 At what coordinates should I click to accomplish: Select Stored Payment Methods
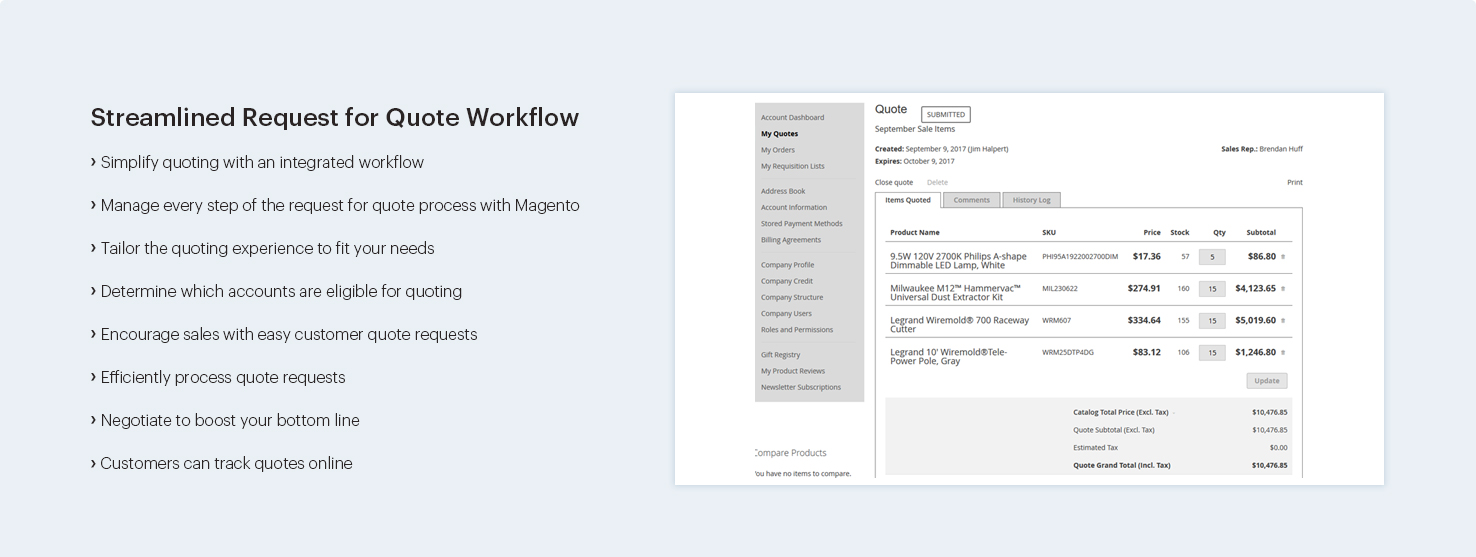801,223
